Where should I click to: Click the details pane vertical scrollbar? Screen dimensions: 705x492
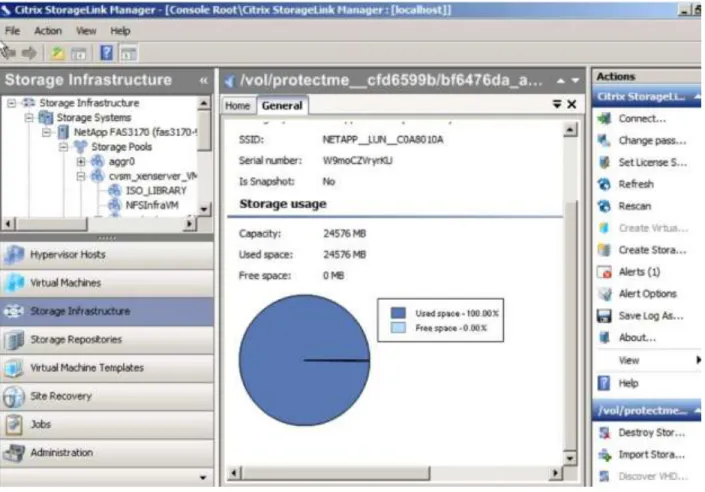(x=570, y=324)
